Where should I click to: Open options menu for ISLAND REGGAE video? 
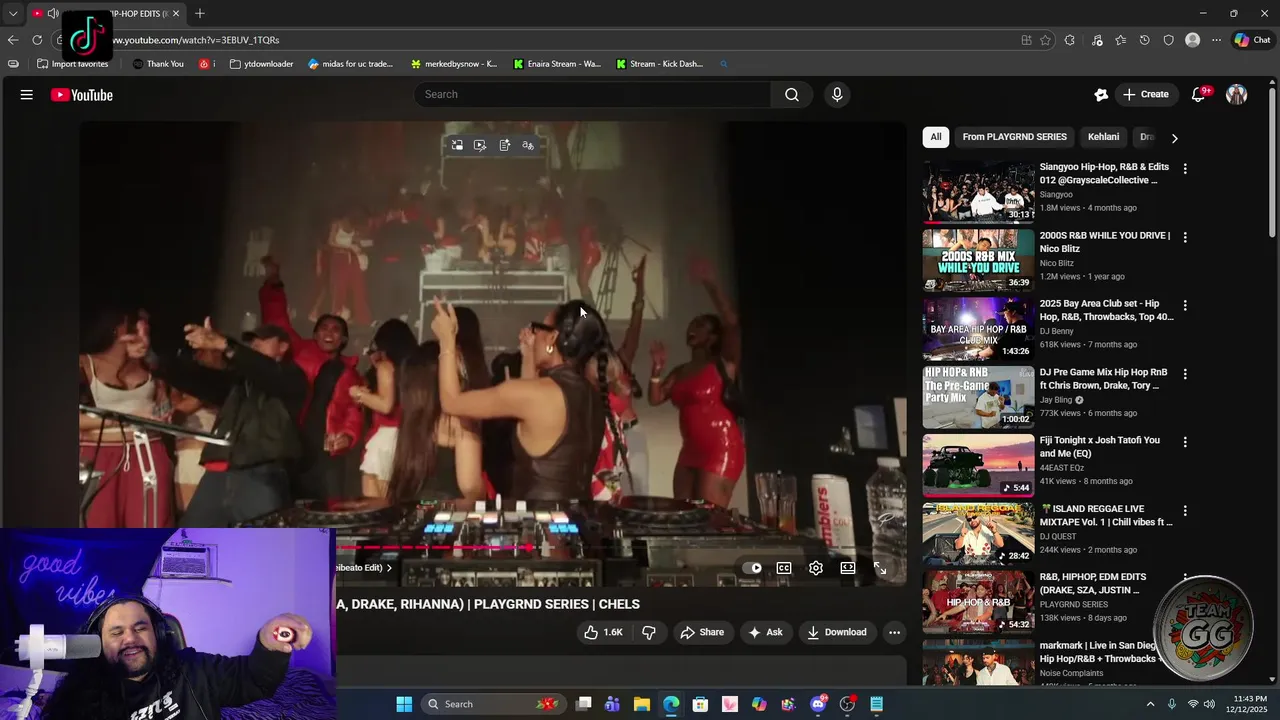tap(1185, 510)
